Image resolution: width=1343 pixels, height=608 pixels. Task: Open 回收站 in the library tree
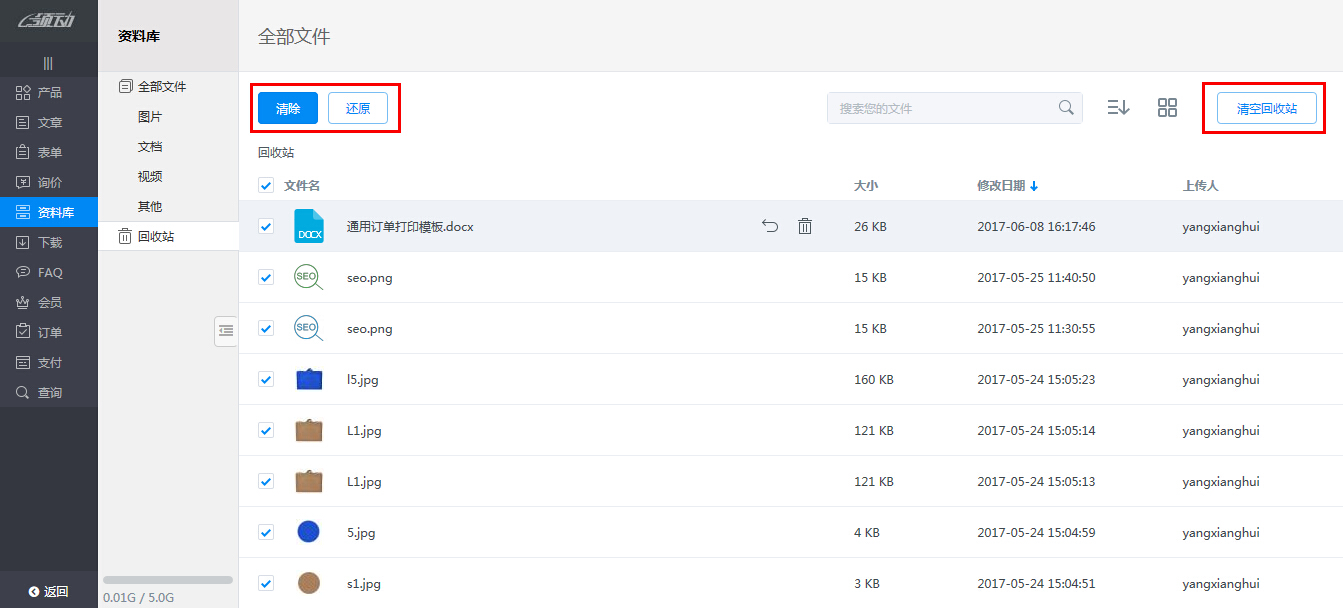coord(155,237)
